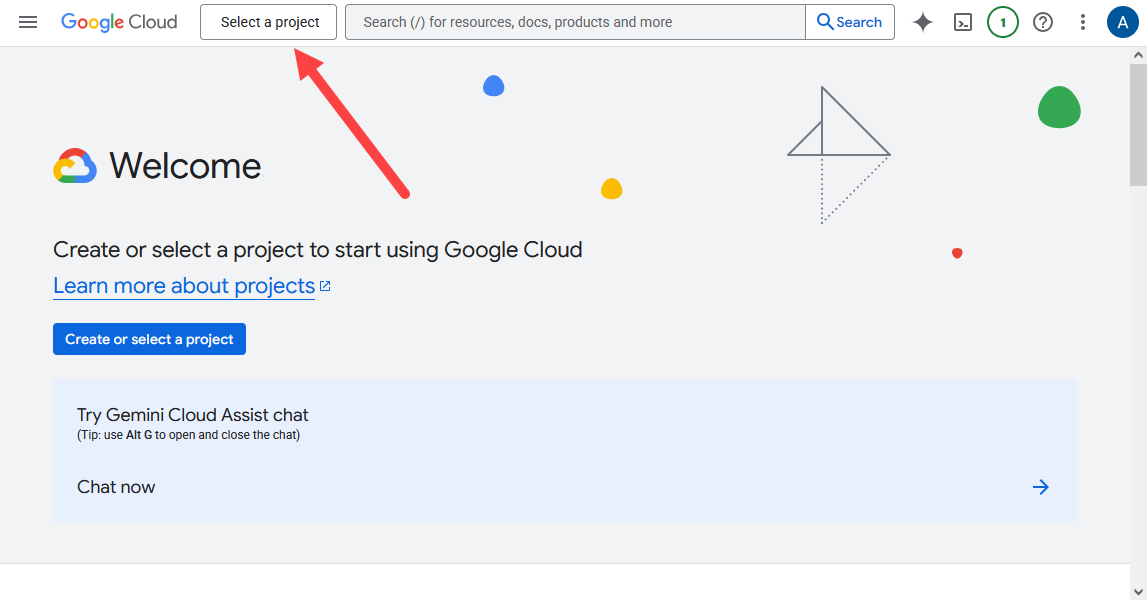Open the main navigation hamburger menu
The image size is (1147, 600).
28,22
